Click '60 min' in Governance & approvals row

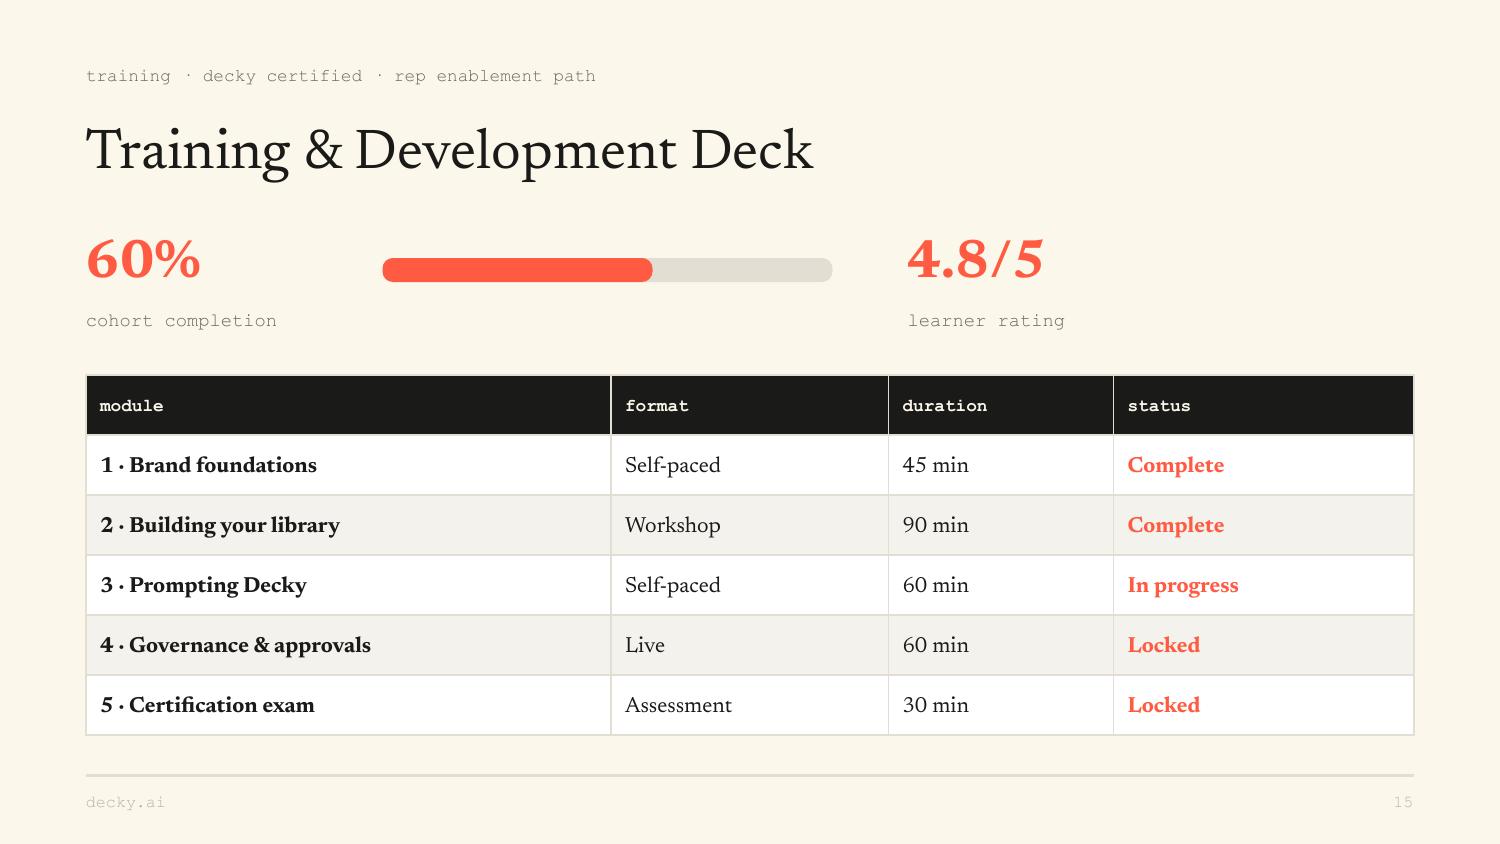click(x=1000, y=645)
